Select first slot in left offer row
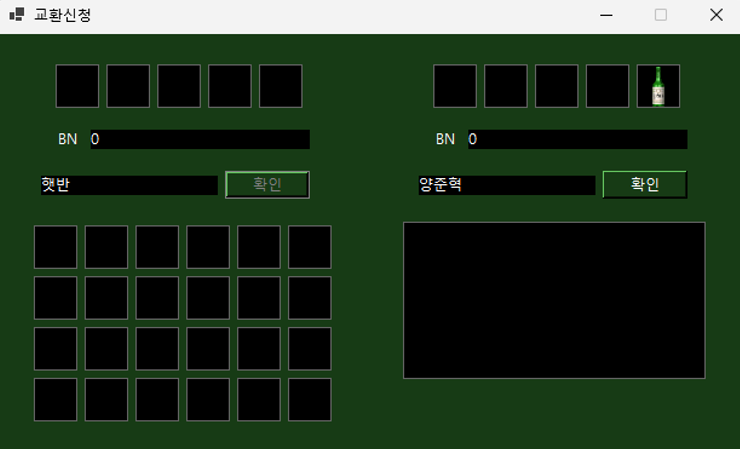 point(77,86)
